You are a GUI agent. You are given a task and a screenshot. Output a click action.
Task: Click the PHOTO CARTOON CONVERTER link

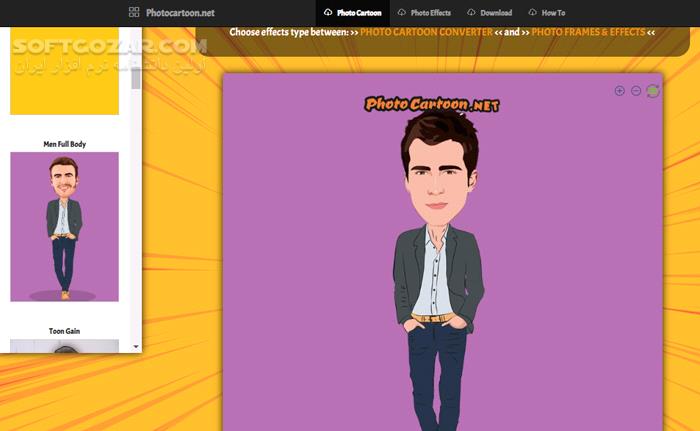tap(426, 32)
